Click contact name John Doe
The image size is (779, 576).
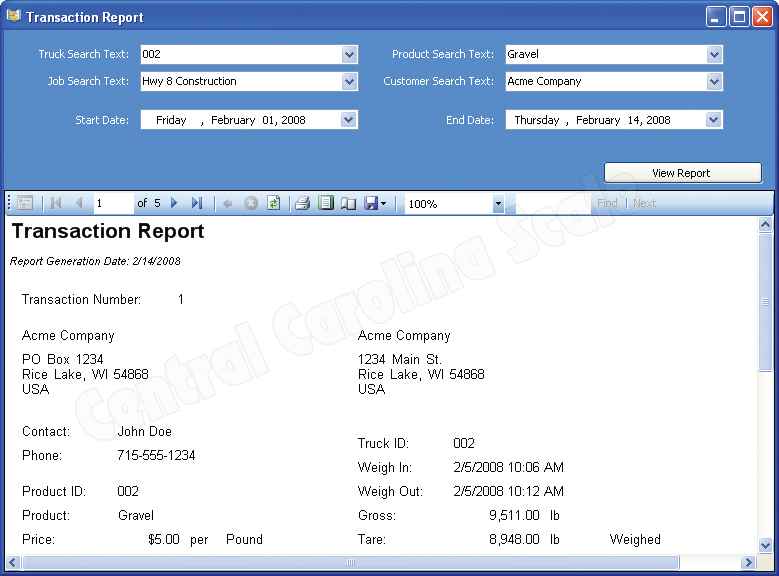[x=145, y=431]
